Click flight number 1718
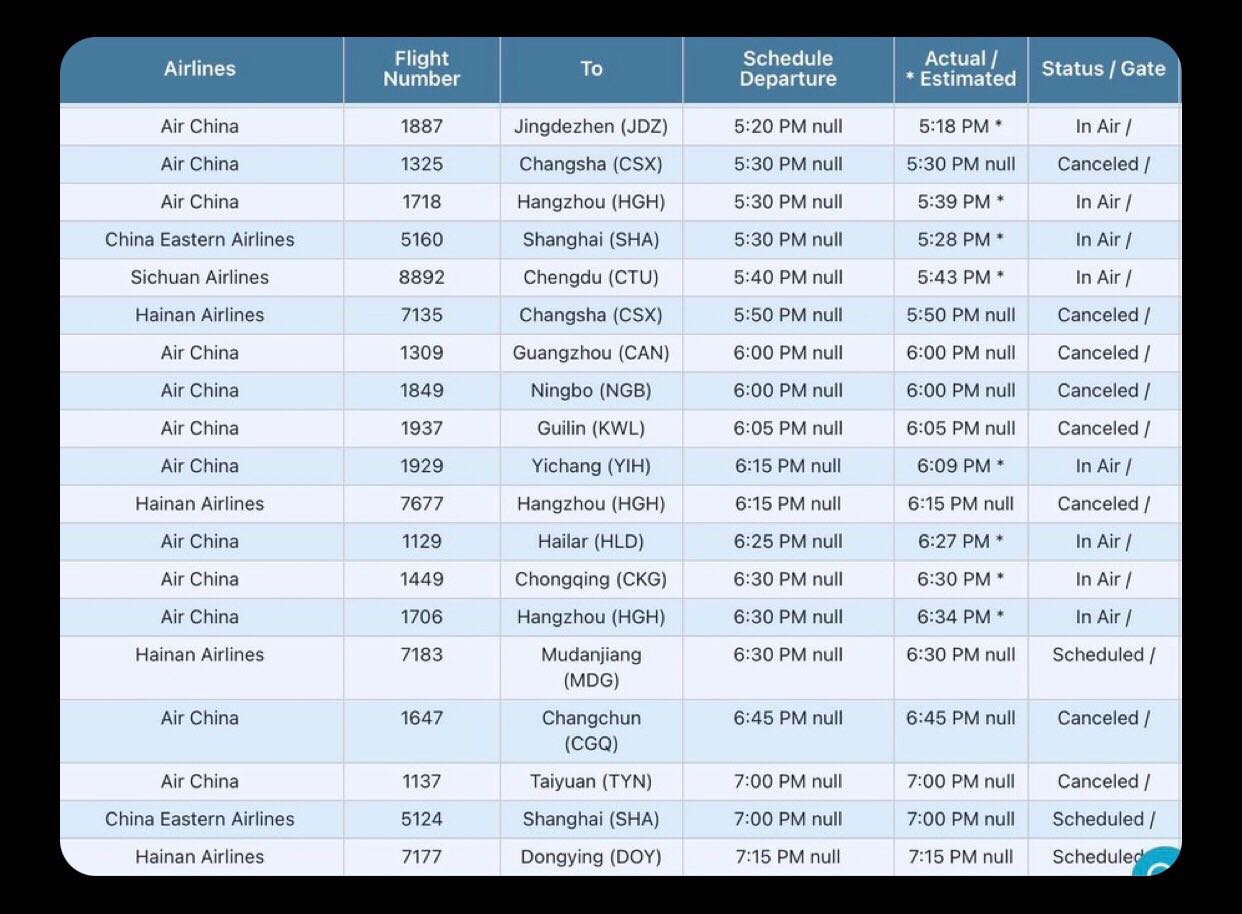 coord(421,202)
